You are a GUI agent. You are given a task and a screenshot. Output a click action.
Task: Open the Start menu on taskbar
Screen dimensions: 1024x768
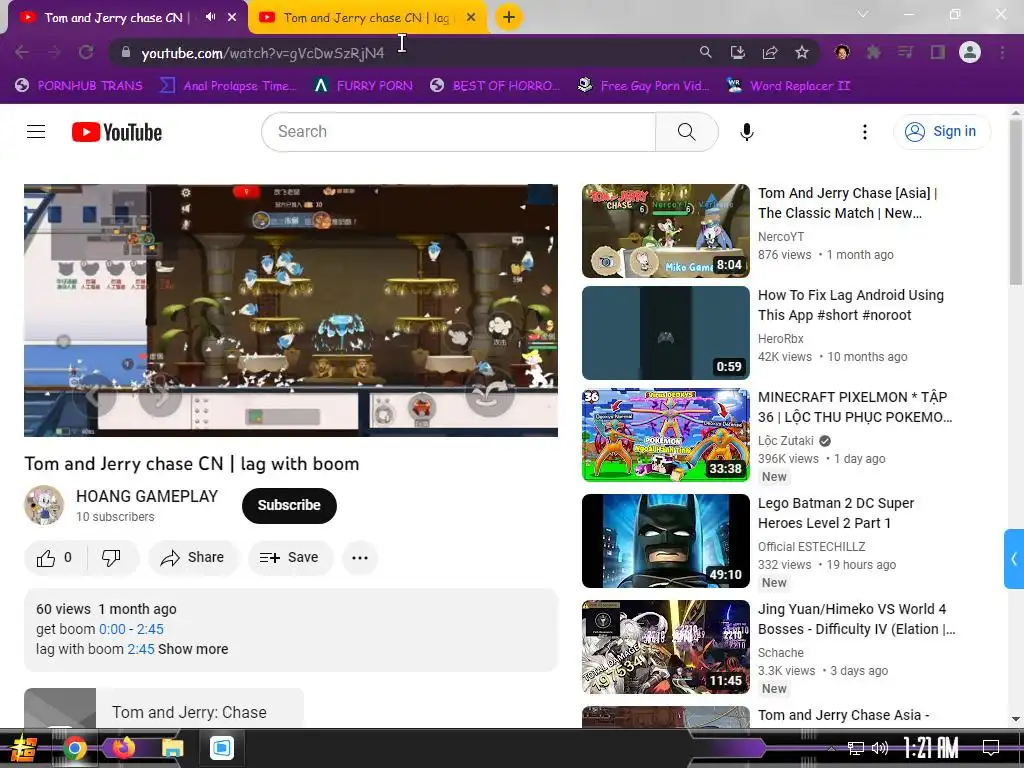pyautogui.click(x=24, y=748)
